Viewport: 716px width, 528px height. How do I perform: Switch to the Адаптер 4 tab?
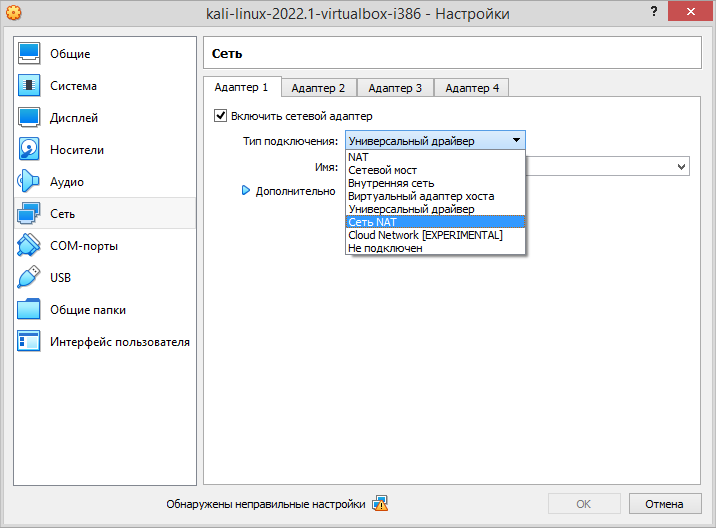[x=472, y=88]
